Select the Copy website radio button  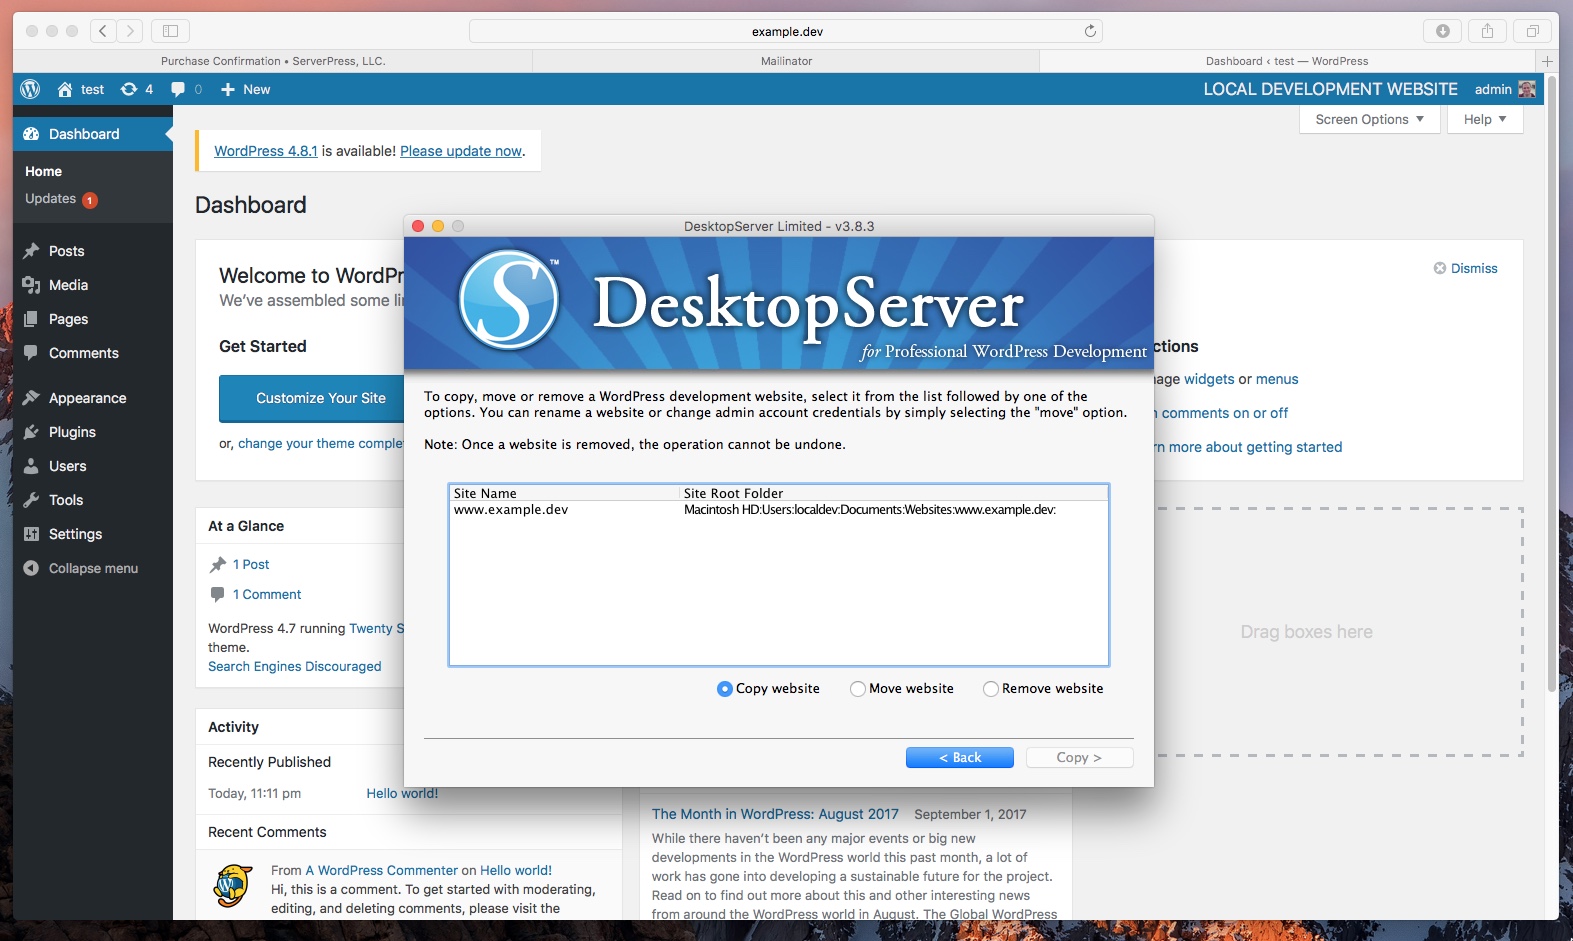point(725,689)
